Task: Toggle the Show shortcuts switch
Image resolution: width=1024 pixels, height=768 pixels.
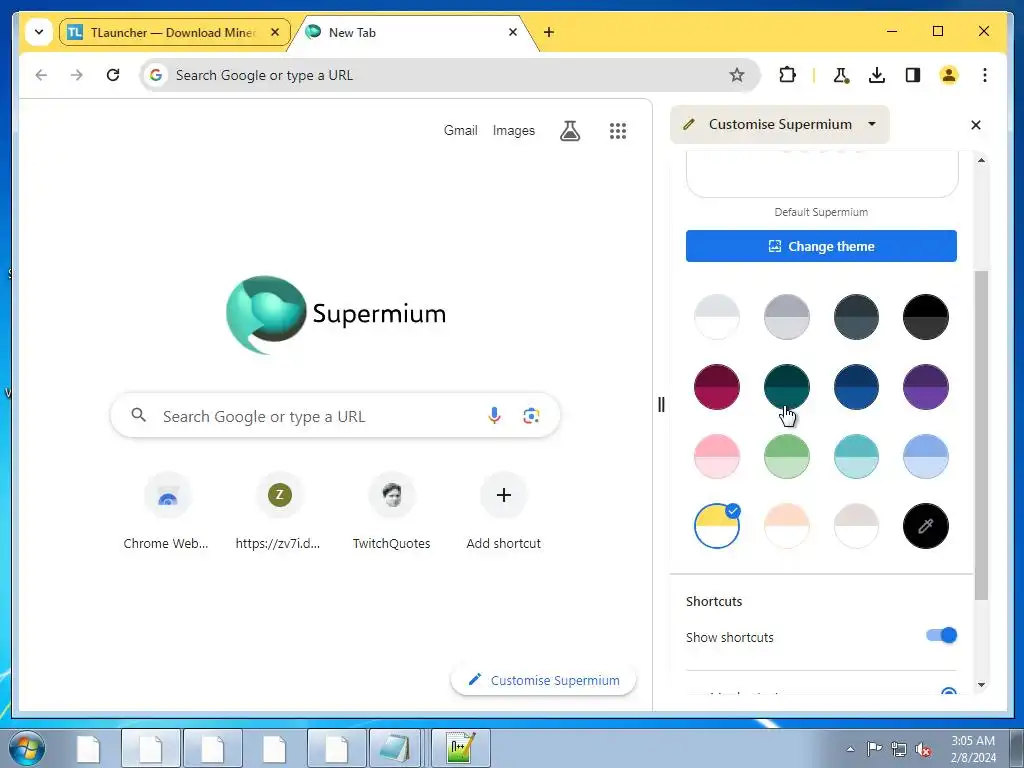Action: click(941, 635)
